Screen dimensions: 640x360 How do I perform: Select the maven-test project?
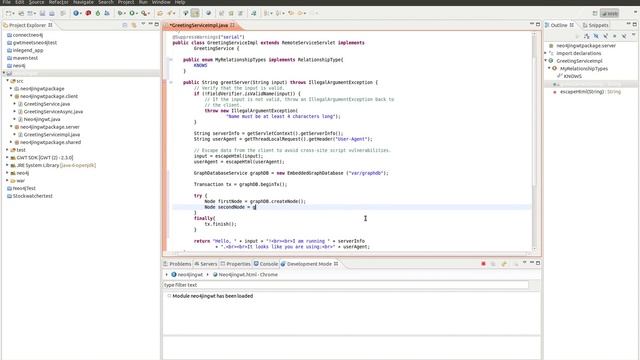pyautogui.click(x=25, y=58)
